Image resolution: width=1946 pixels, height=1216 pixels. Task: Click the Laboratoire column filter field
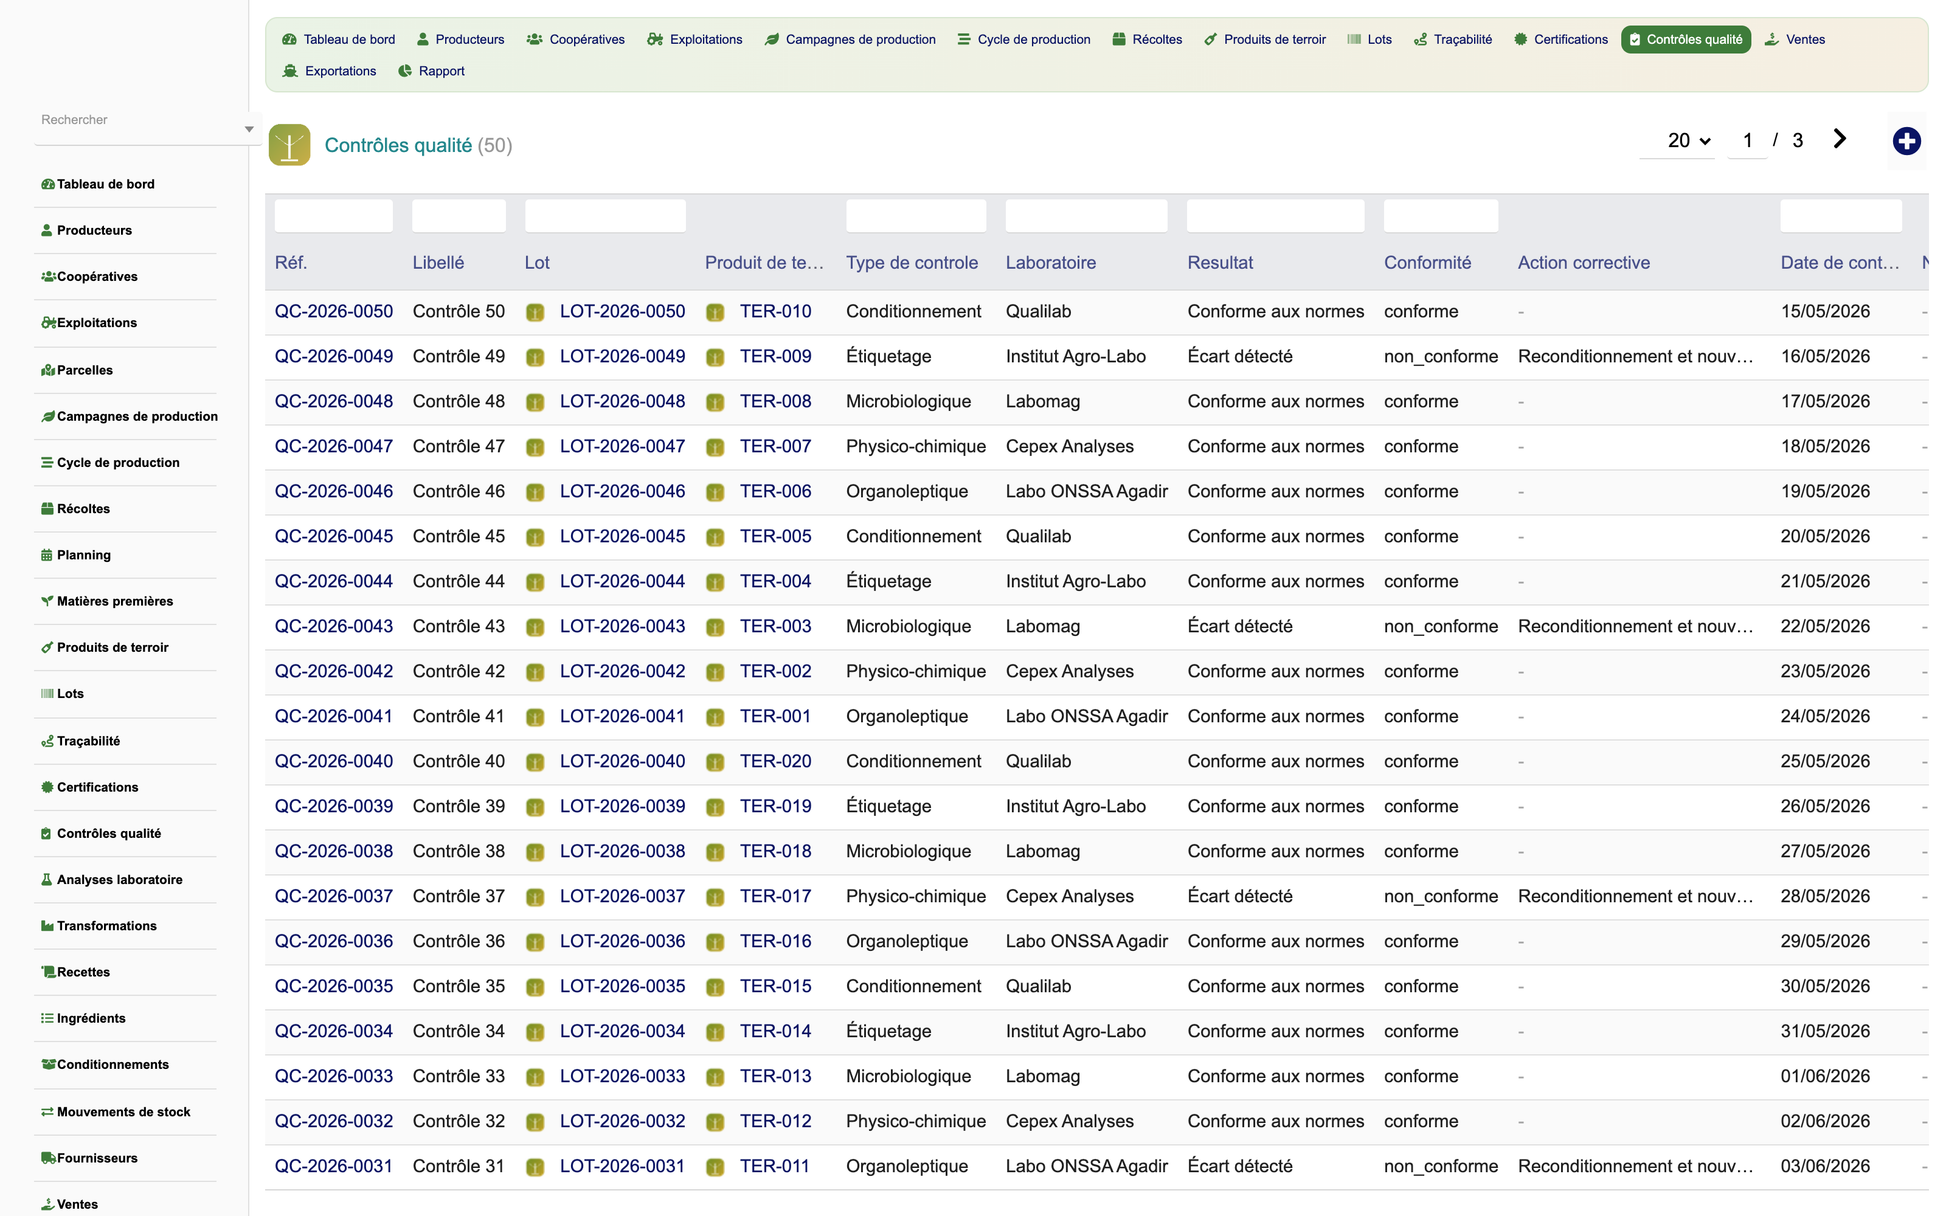1086,216
